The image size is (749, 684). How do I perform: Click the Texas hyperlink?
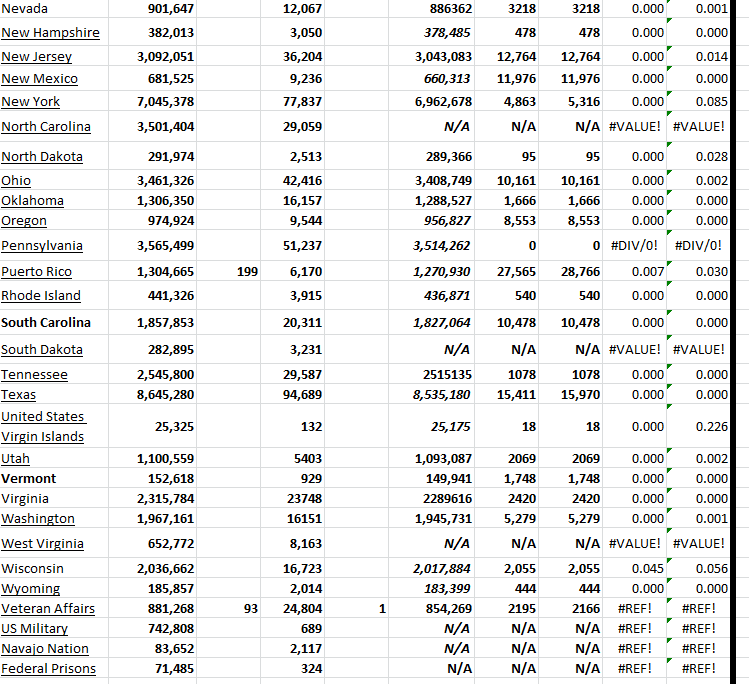point(18,394)
